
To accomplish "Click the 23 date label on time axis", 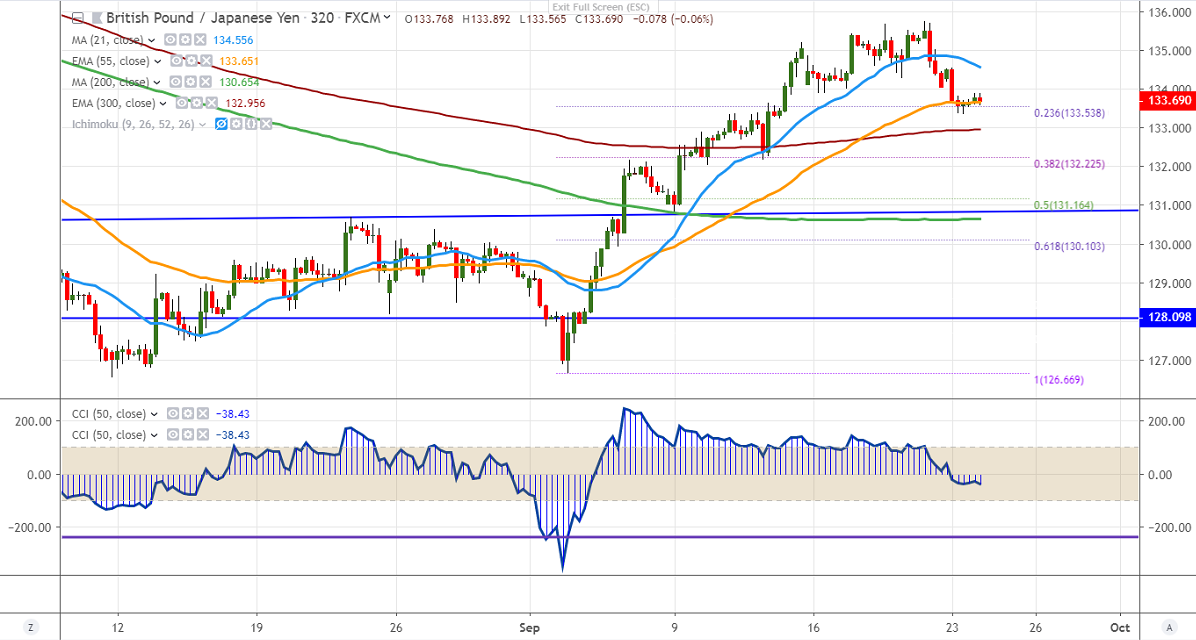I will [952, 628].
